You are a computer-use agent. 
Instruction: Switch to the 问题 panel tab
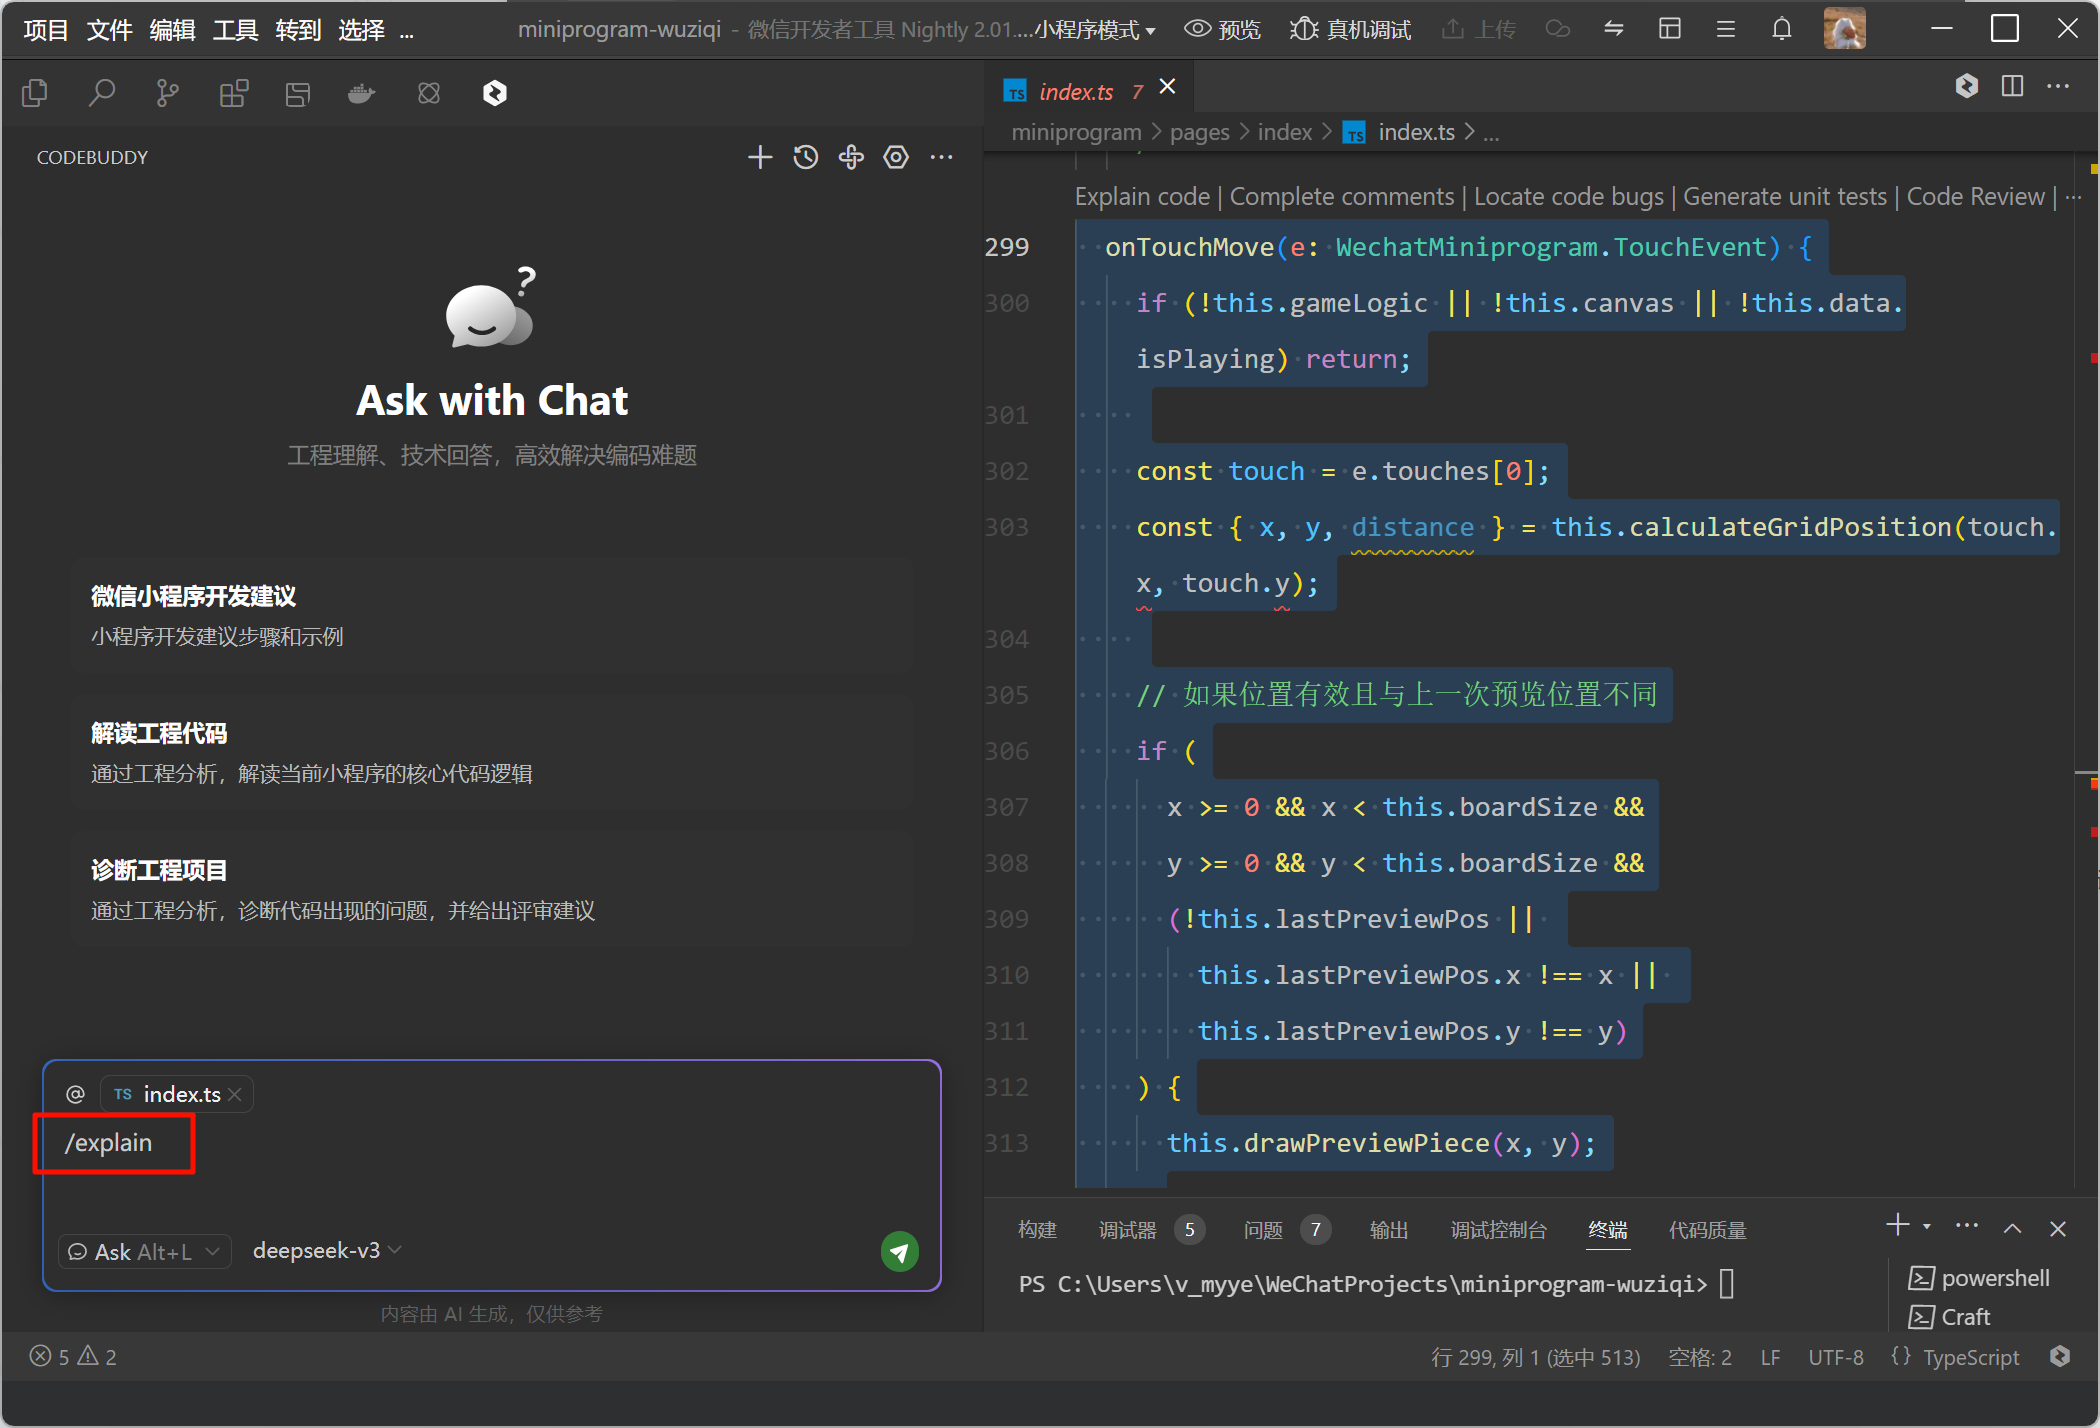pos(1263,1229)
